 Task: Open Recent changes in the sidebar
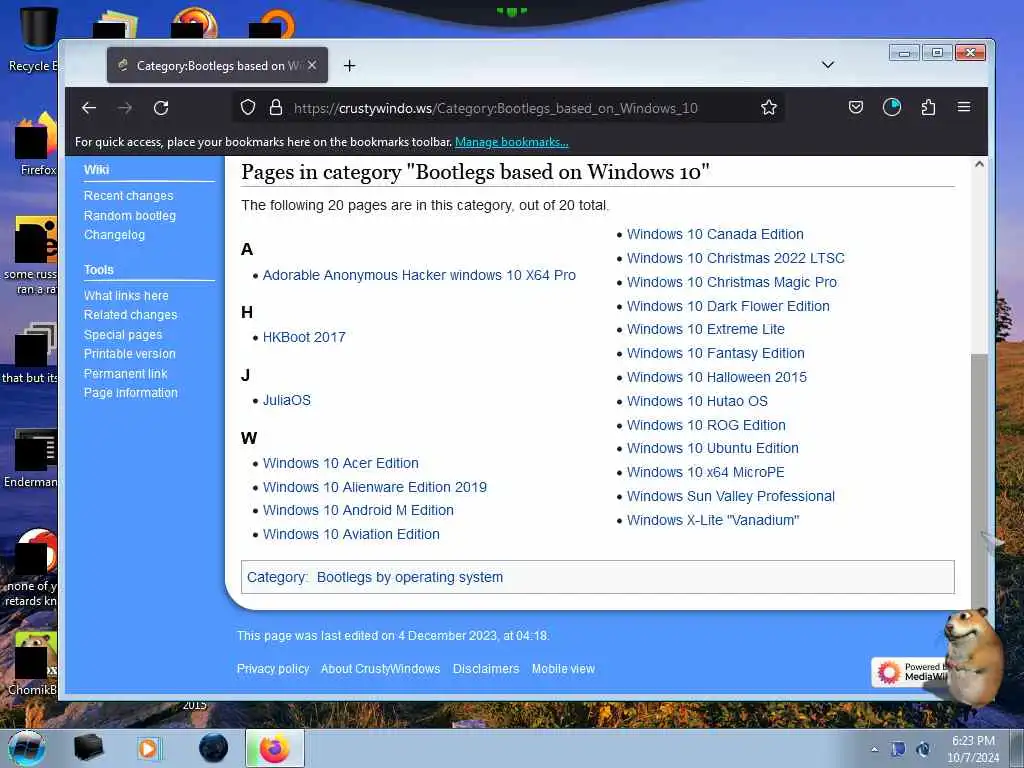coord(129,195)
